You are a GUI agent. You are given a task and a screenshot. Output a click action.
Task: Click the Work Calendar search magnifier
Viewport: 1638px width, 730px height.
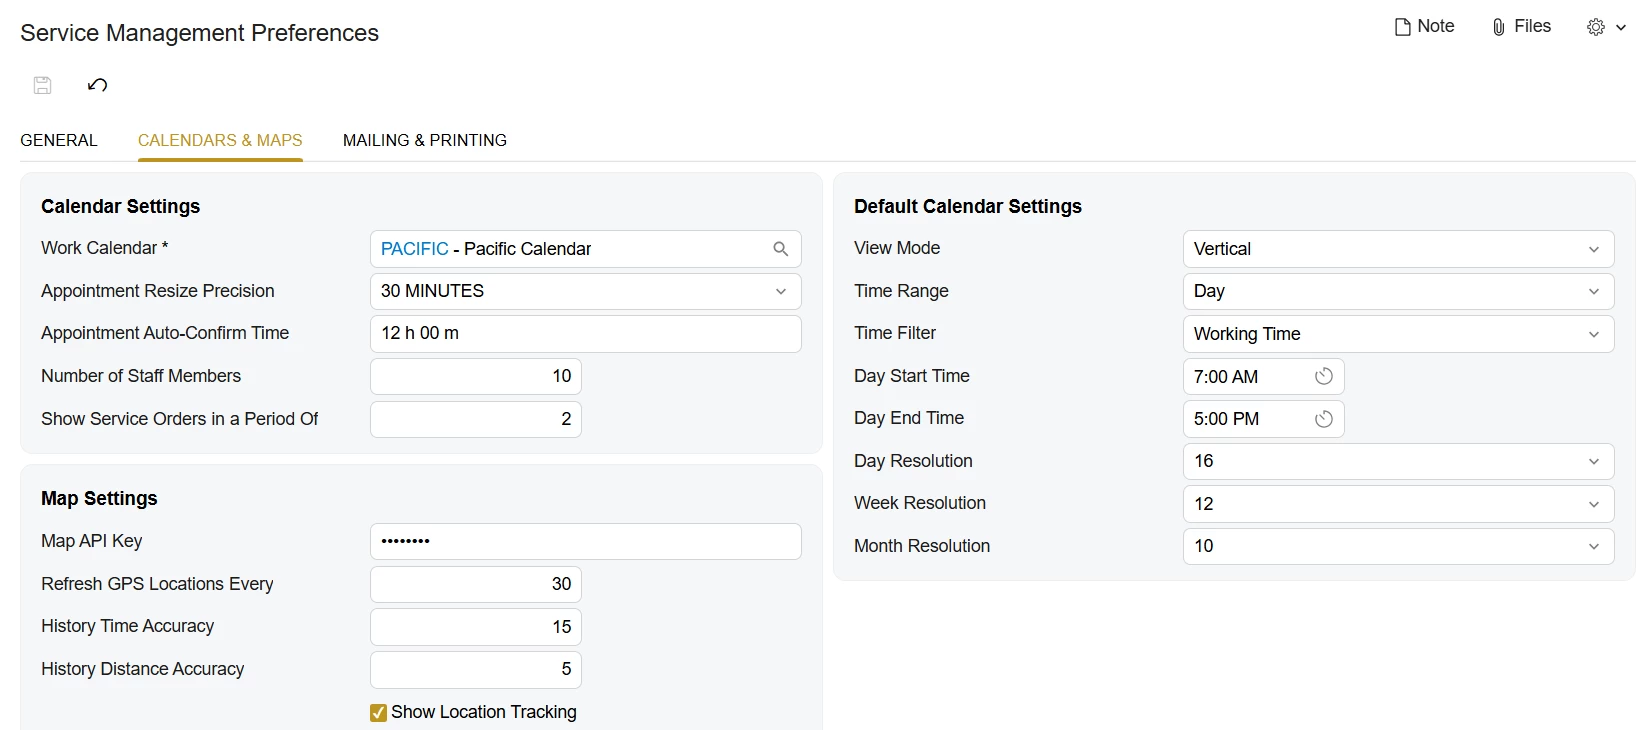(781, 249)
